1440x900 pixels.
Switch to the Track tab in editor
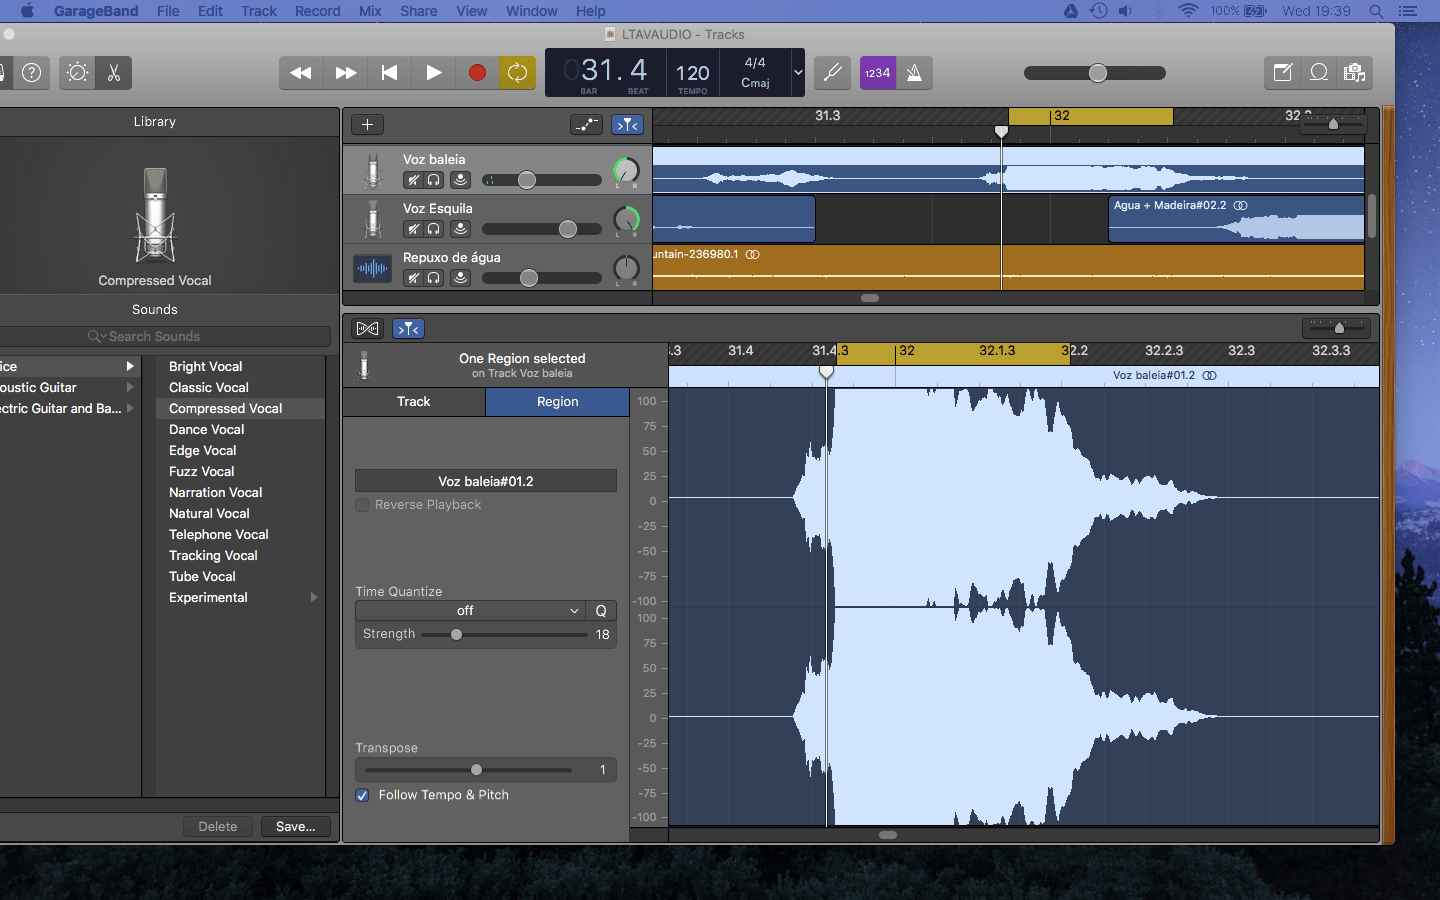pyautogui.click(x=414, y=402)
